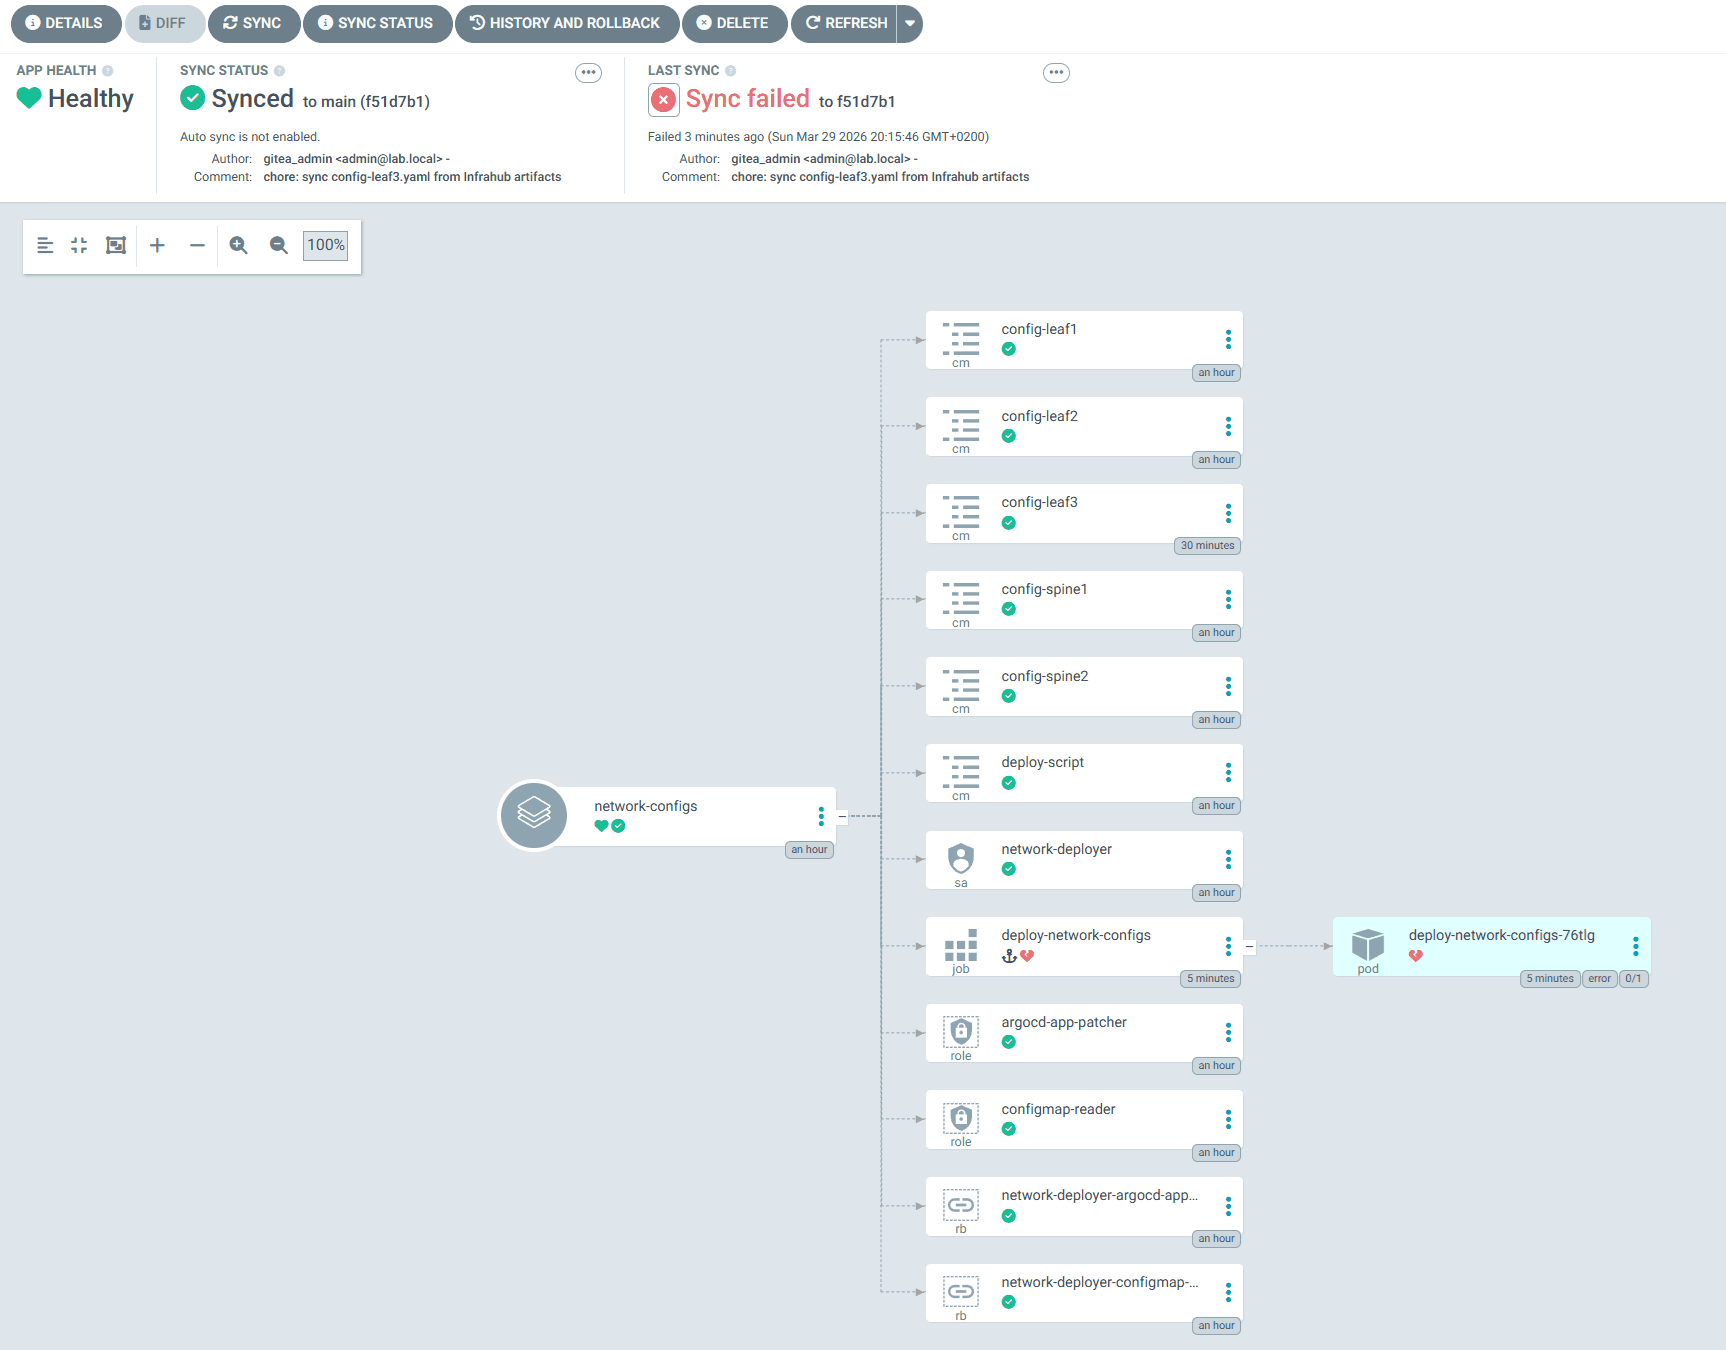Open the REFRESH dropdown caret

(910, 23)
